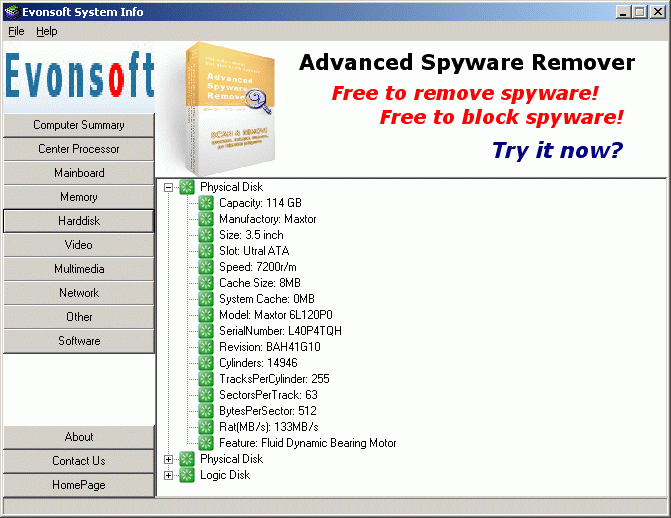Click the Contact Us button

79,461
